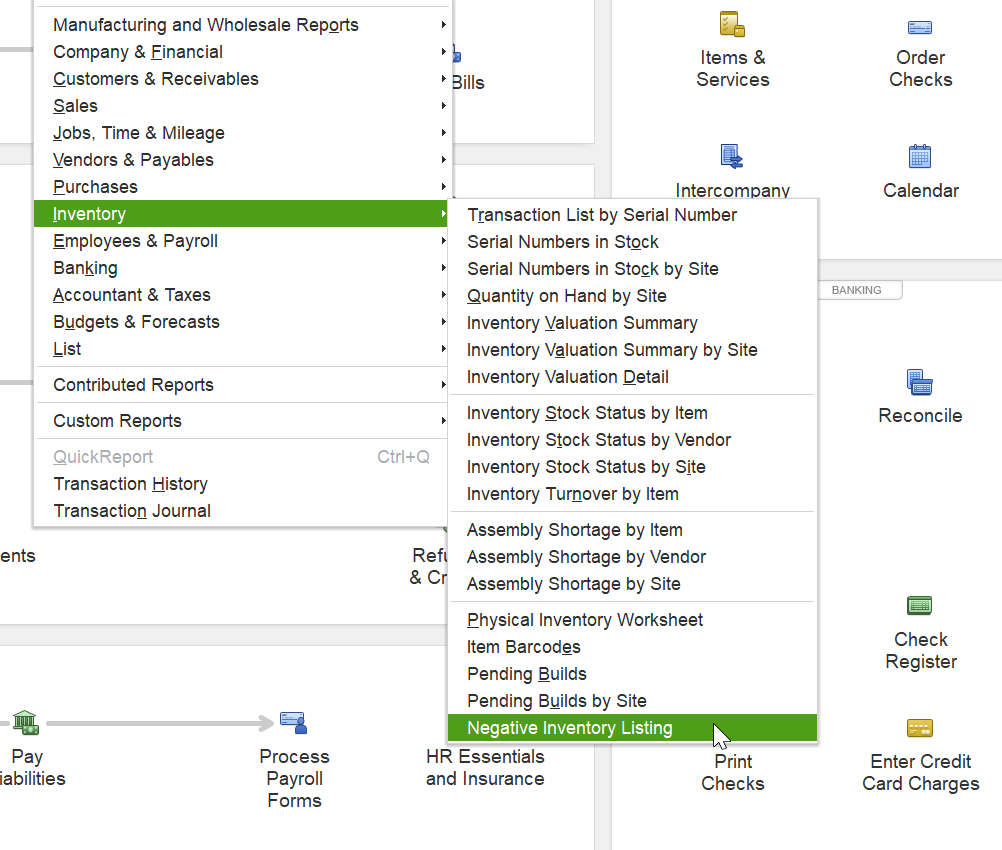The width and height of the screenshot is (1002, 850).
Task: Open Quantity on Hand by Site report
Action: point(633,296)
